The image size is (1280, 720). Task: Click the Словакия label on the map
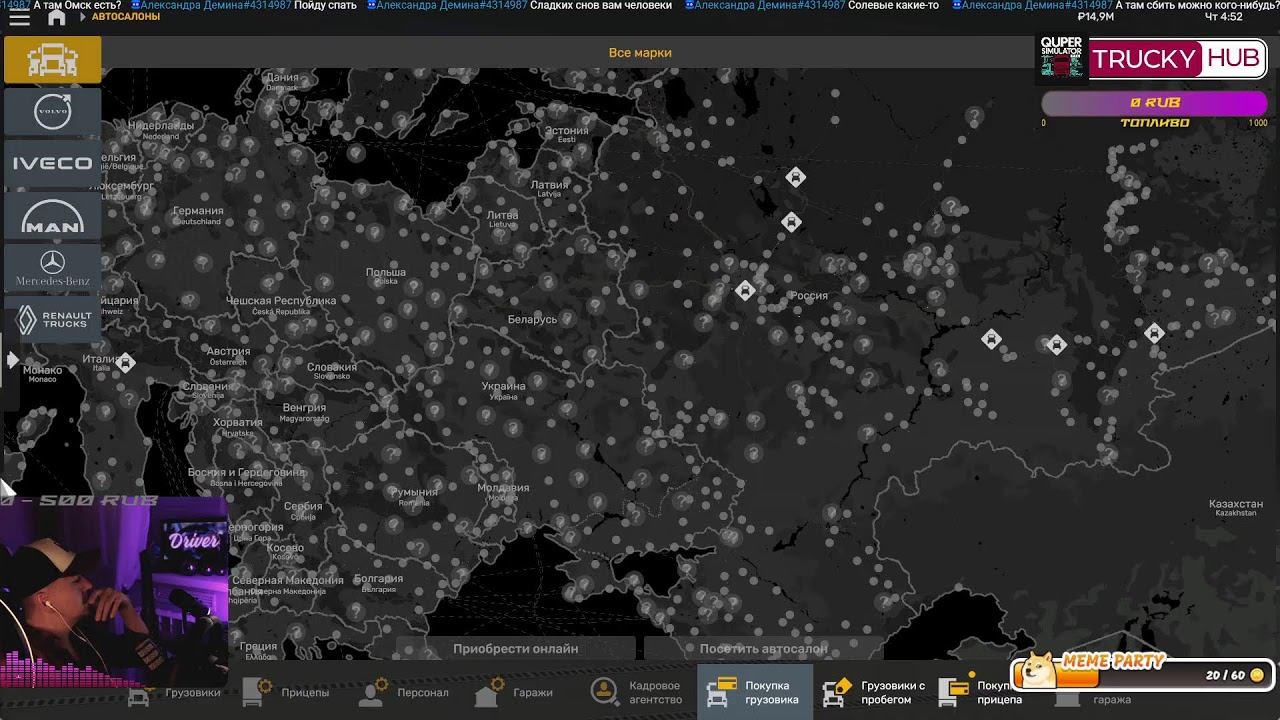click(x=332, y=367)
